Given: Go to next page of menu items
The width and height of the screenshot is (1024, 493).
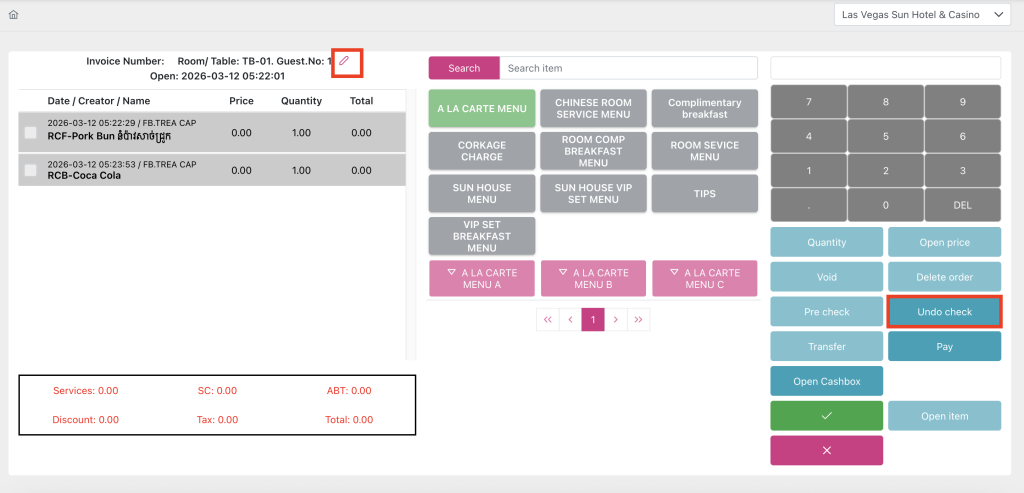Looking at the screenshot, I should [x=616, y=320].
